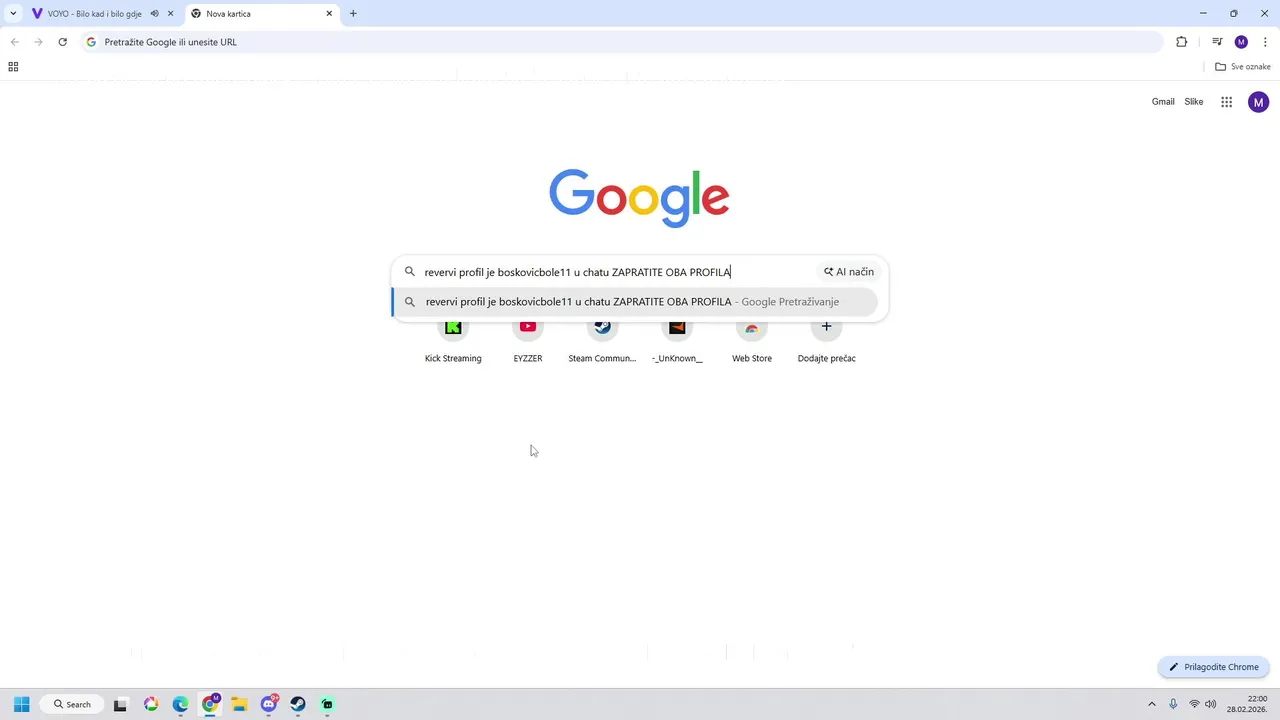Open the Google account avatar

[1258, 102]
